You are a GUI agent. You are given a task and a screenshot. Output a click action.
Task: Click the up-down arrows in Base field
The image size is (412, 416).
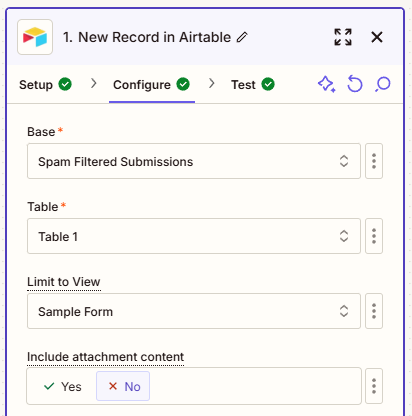344,161
